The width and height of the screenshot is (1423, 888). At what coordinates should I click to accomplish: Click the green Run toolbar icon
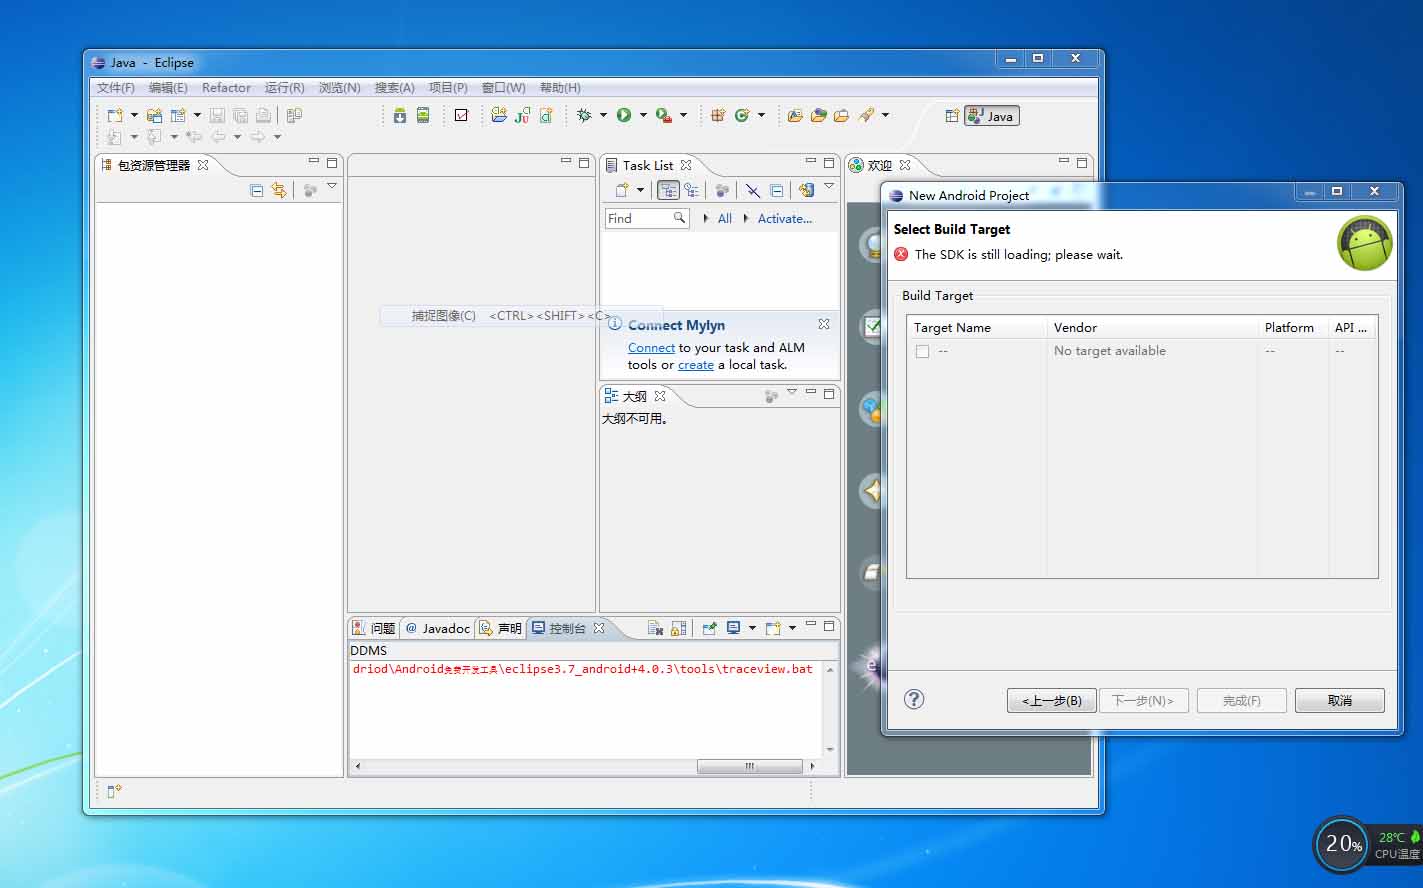tap(624, 116)
